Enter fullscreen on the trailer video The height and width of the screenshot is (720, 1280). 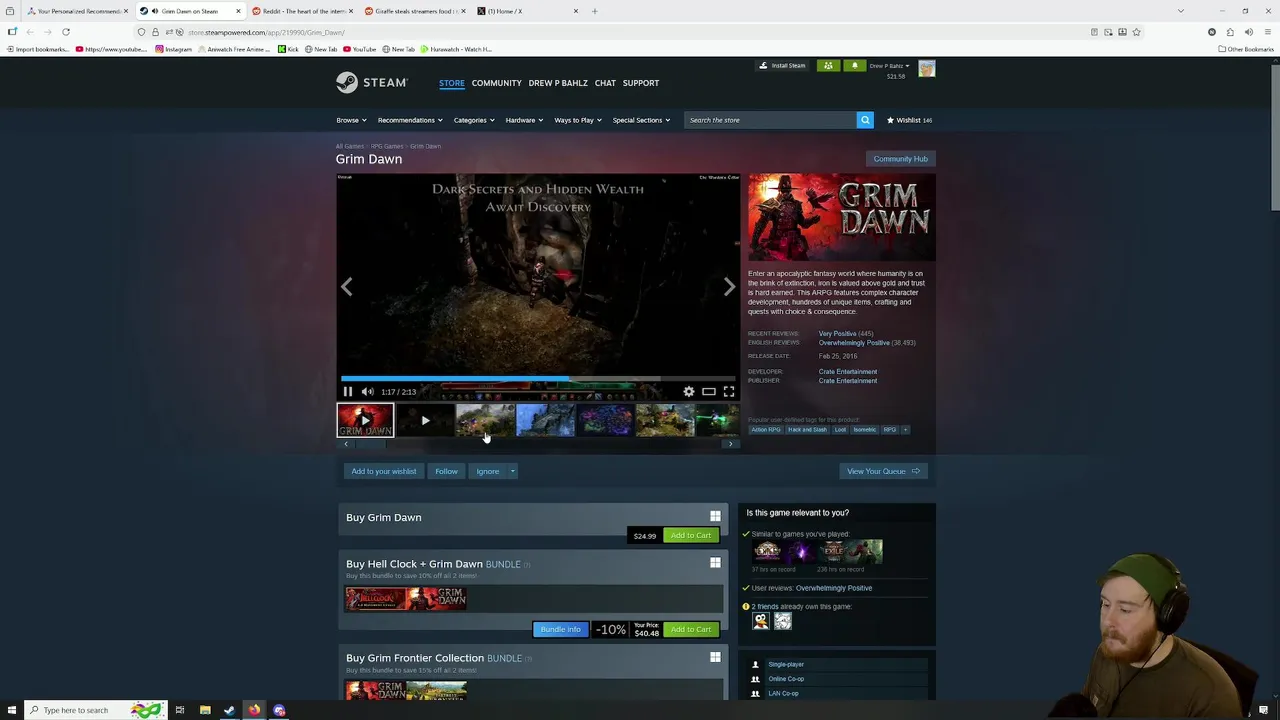[x=729, y=392]
